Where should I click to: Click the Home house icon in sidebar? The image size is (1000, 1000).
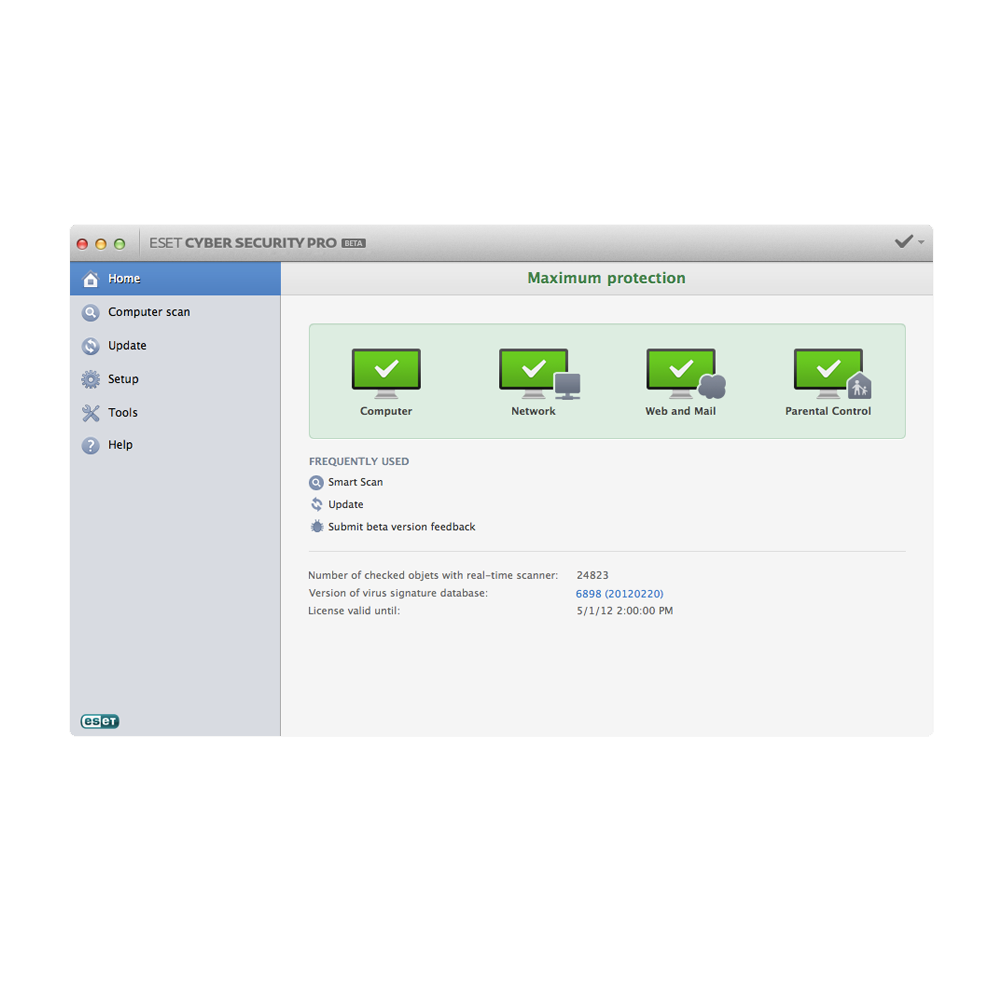coord(91,279)
